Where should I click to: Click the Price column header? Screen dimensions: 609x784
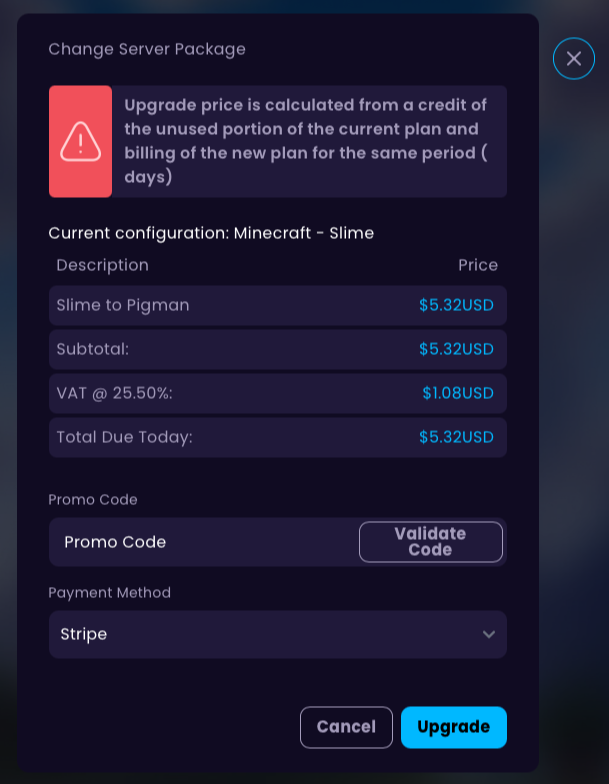point(478,265)
